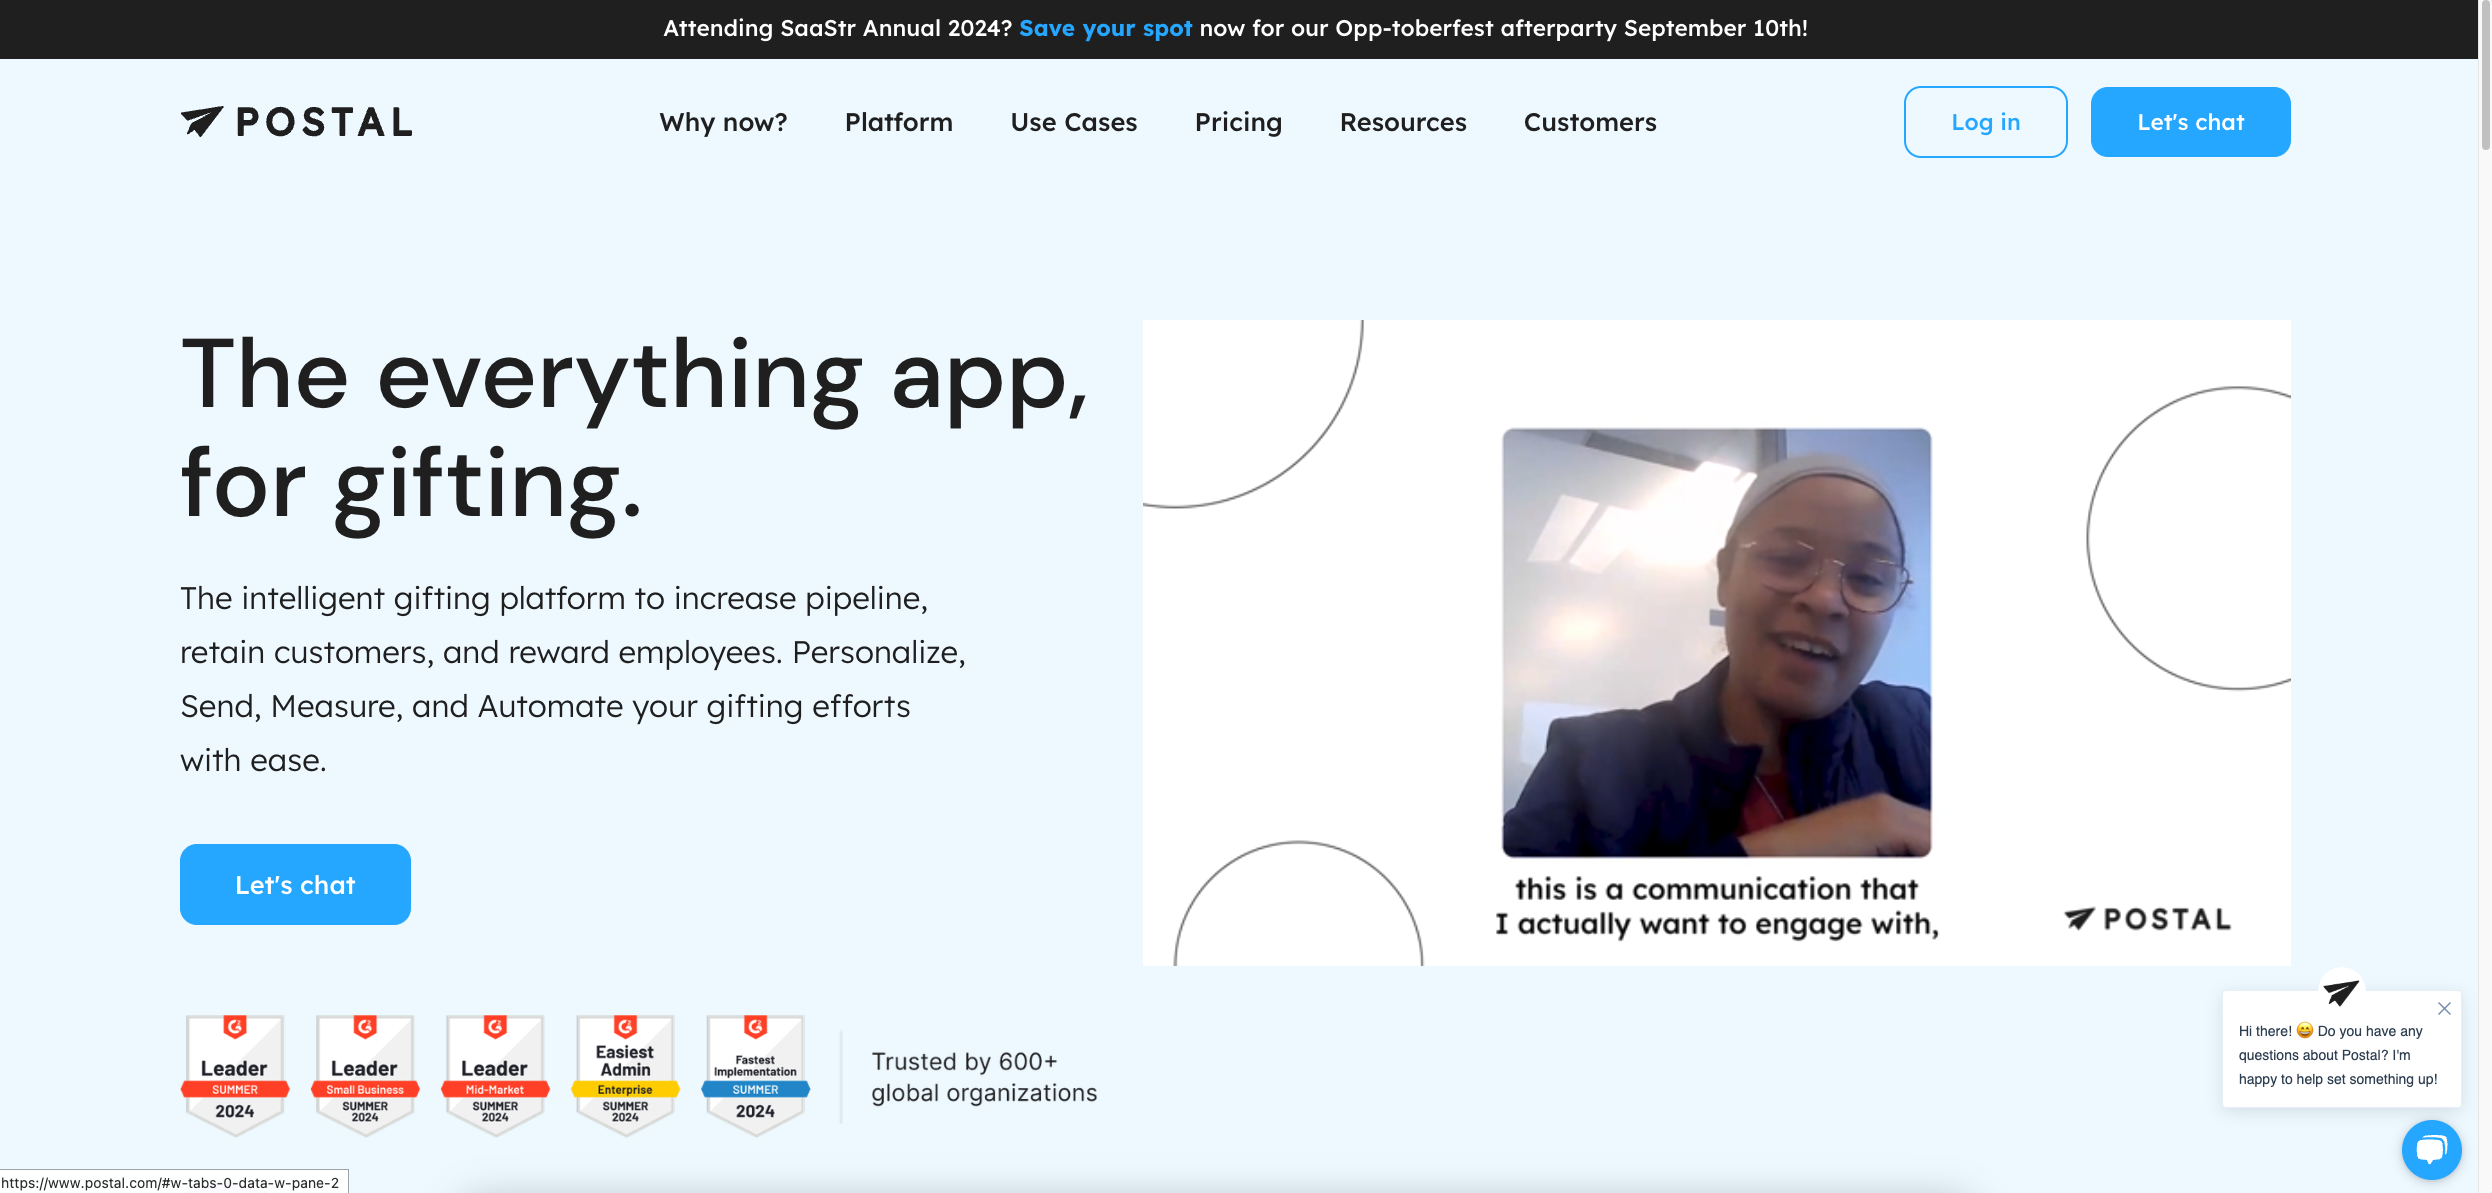Click the Leader Mid-Market badge
The width and height of the screenshot is (2492, 1193).
pyautogui.click(x=495, y=1075)
